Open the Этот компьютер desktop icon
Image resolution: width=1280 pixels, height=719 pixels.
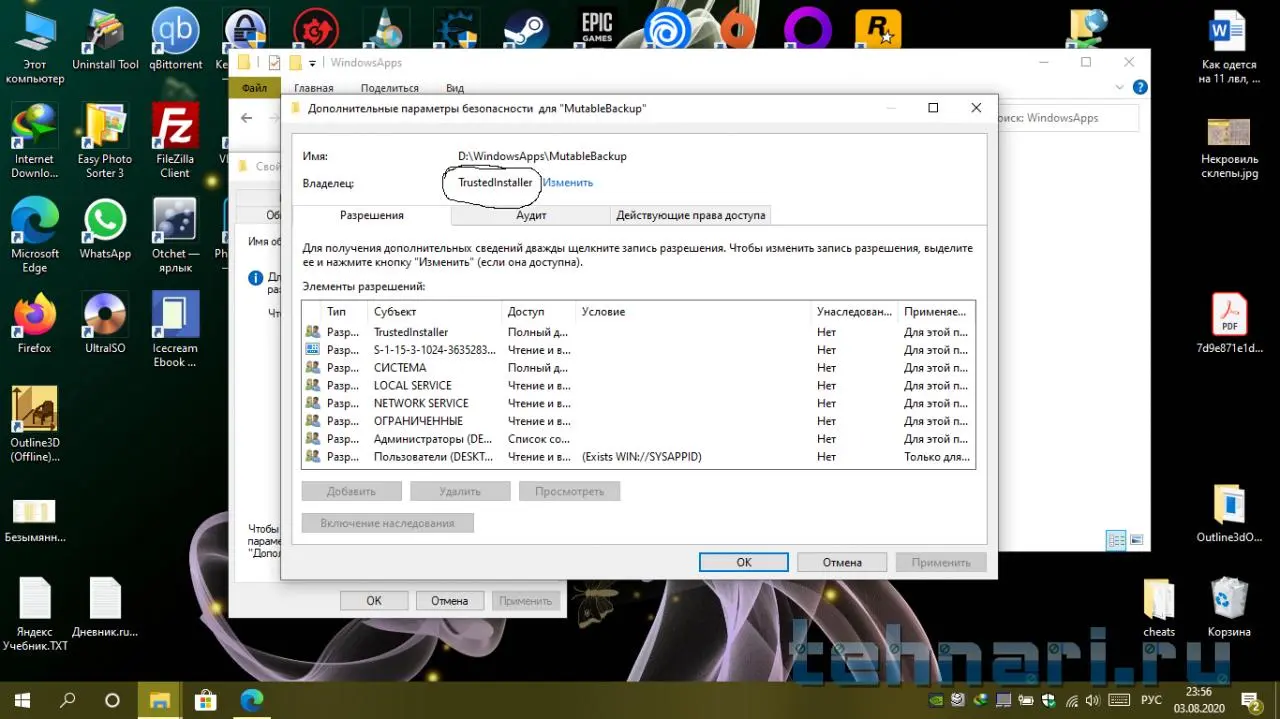(x=34, y=45)
